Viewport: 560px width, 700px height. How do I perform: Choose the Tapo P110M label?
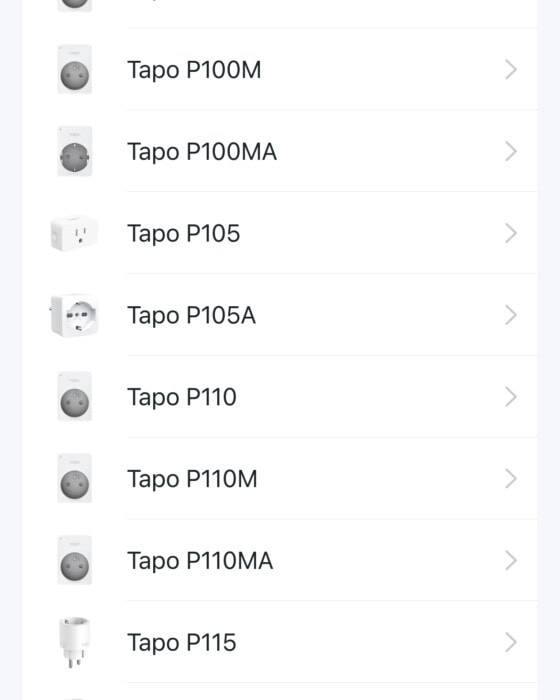(x=192, y=479)
